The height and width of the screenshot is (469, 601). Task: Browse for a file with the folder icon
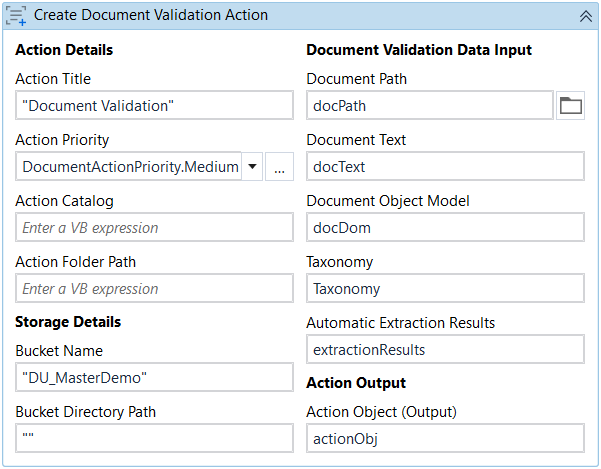pos(570,106)
